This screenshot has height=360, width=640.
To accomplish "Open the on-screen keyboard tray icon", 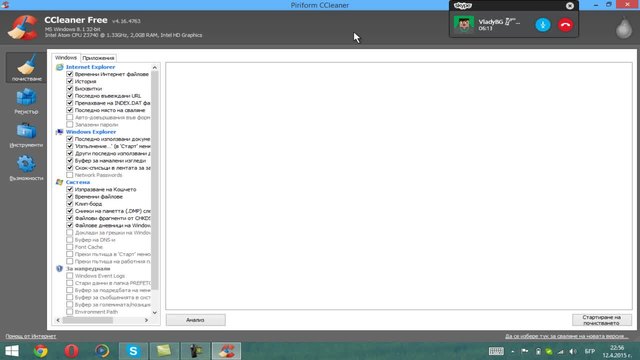I will [x=496, y=351].
